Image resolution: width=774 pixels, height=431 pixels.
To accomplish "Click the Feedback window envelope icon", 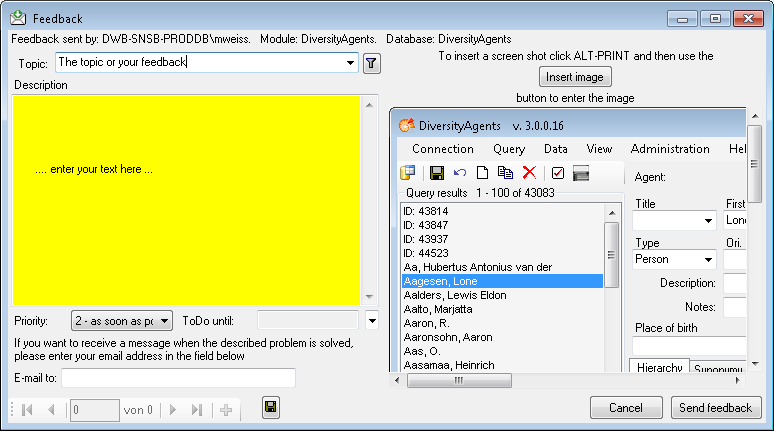I will pos(18,18).
